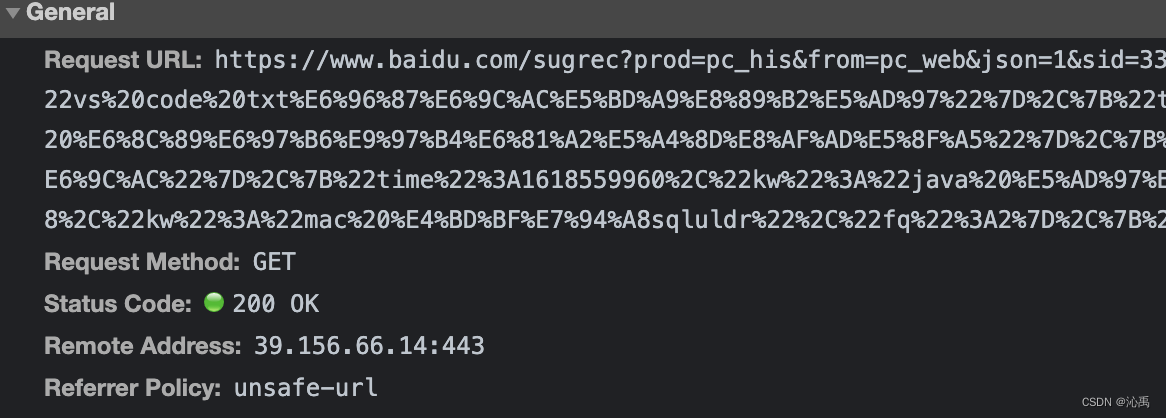1166x418 pixels.
Task: Click the General section header label
Action: coord(71,12)
